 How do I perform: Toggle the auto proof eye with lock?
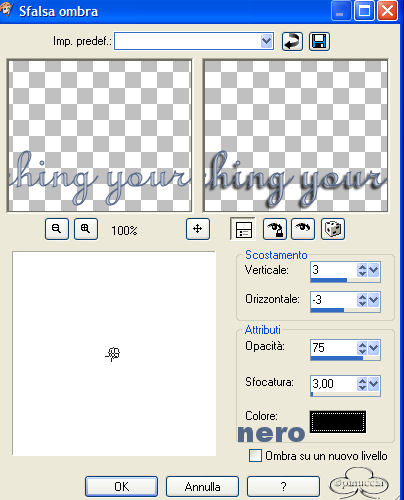(x=275, y=229)
